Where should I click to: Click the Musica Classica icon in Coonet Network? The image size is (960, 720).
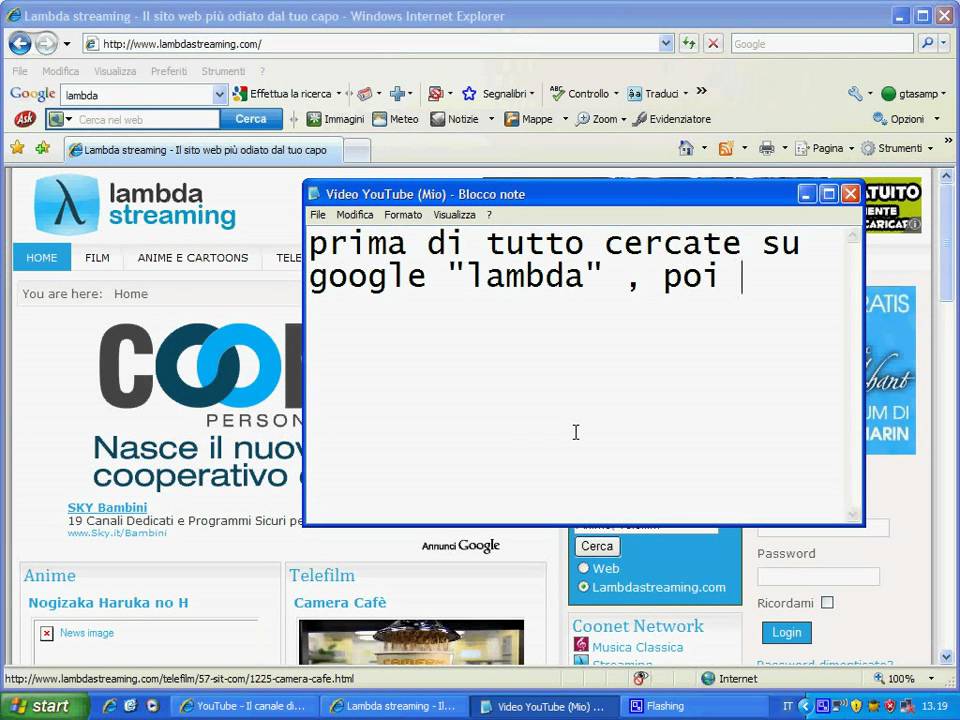pos(581,645)
